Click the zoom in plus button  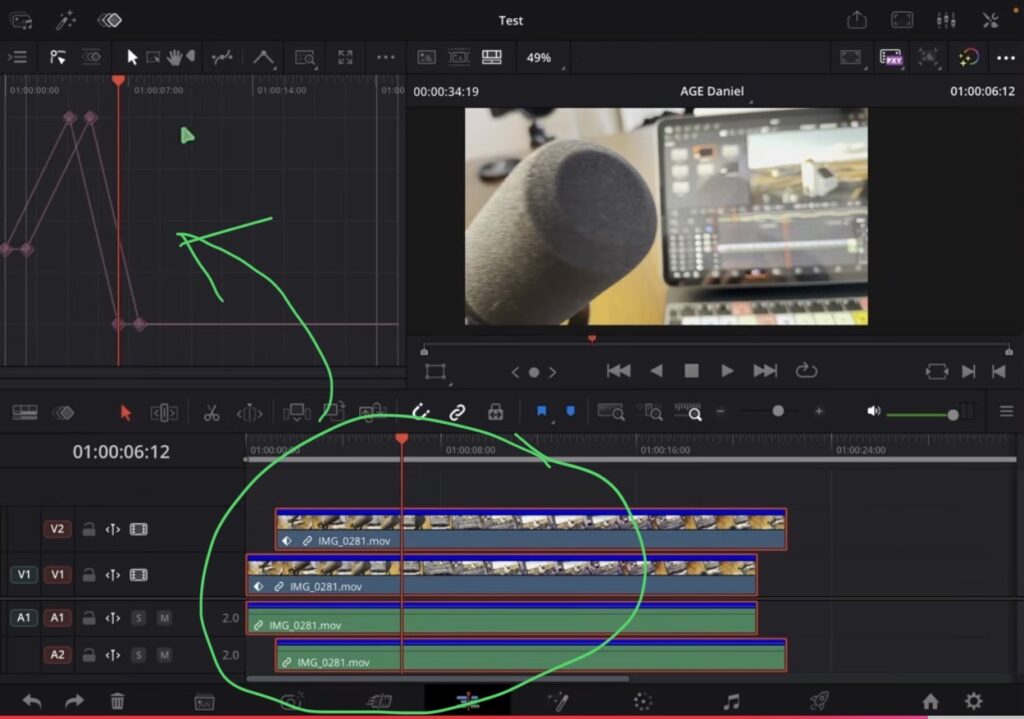(x=818, y=411)
